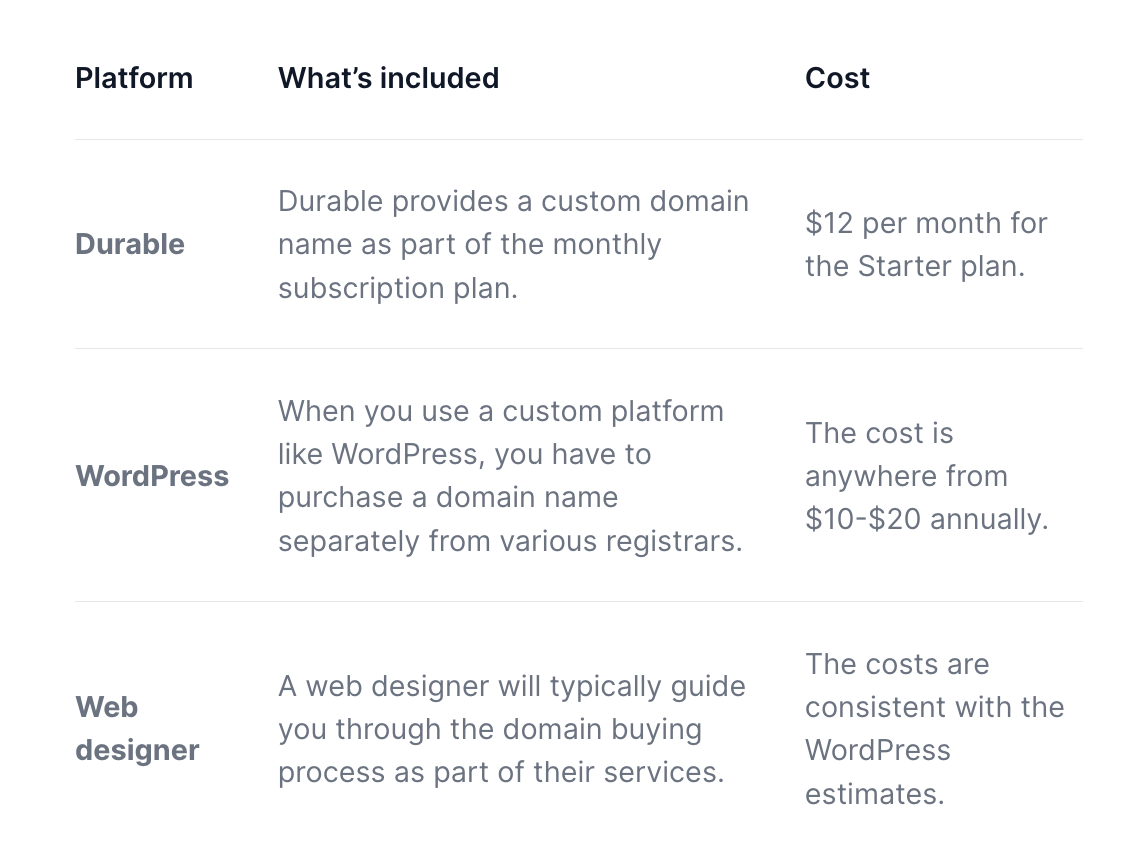
Task: Click the $10-$20 annually cost cell
Action: 926,519
